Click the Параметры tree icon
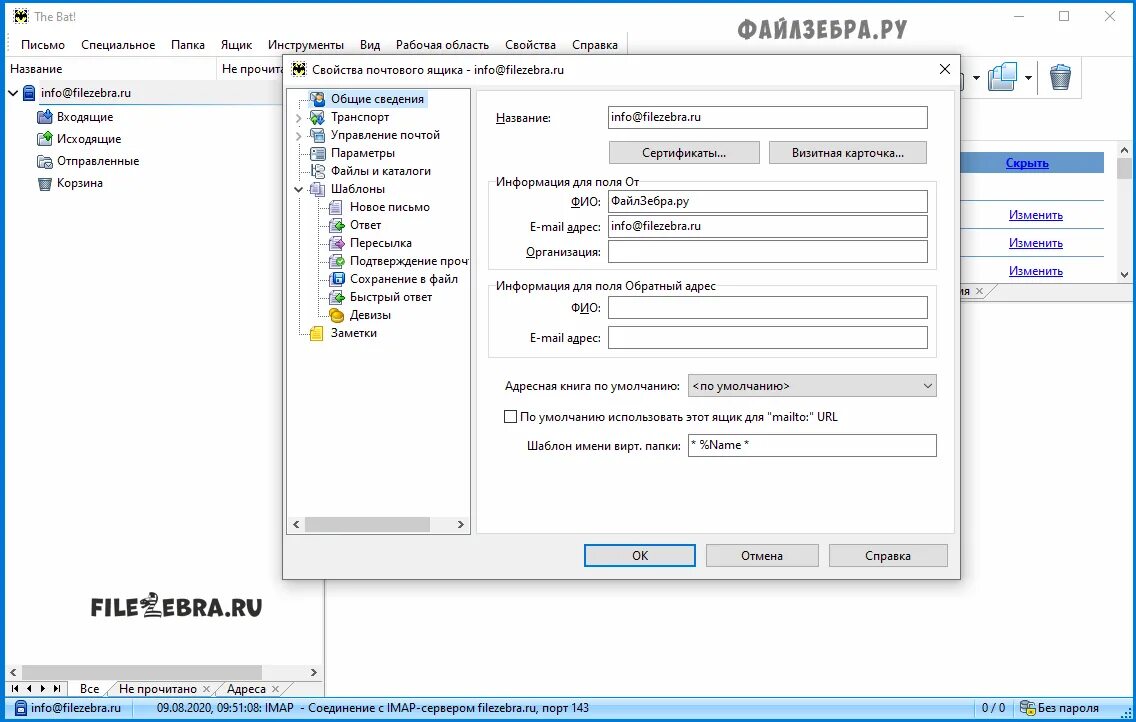This screenshot has width=1136, height=722. tap(317, 153)
